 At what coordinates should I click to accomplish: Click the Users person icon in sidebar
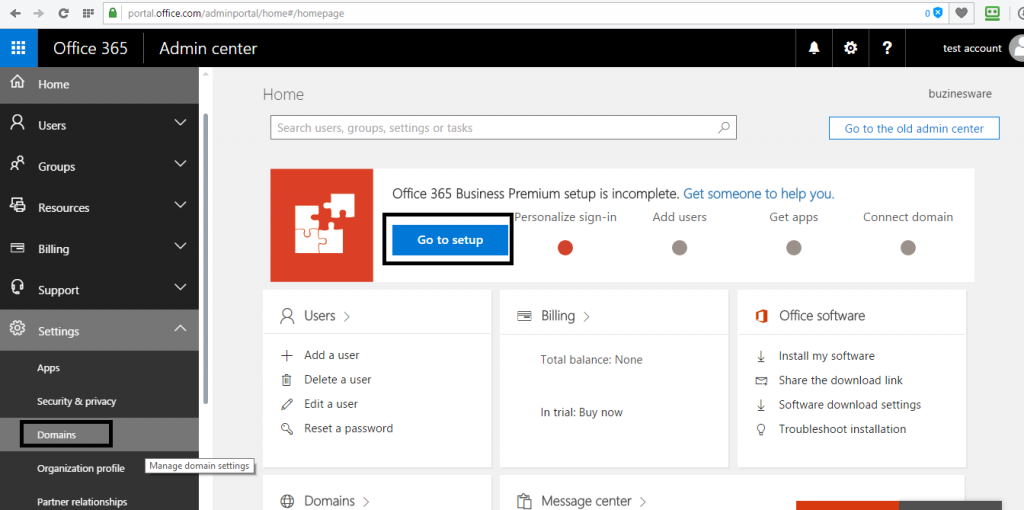pyautogui.click(x=18, y=123)
